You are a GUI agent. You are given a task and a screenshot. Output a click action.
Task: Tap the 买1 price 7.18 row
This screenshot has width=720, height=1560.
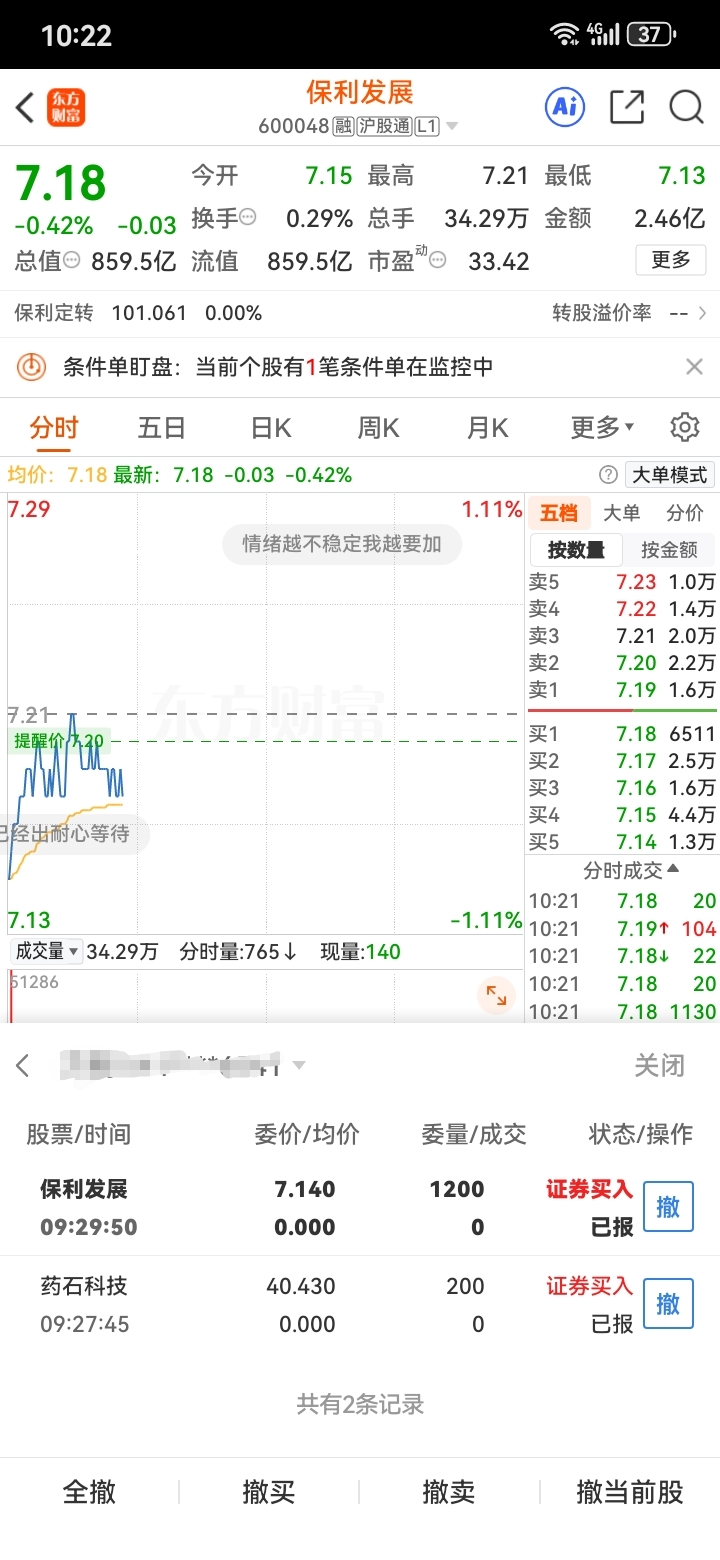click(622, 734)
